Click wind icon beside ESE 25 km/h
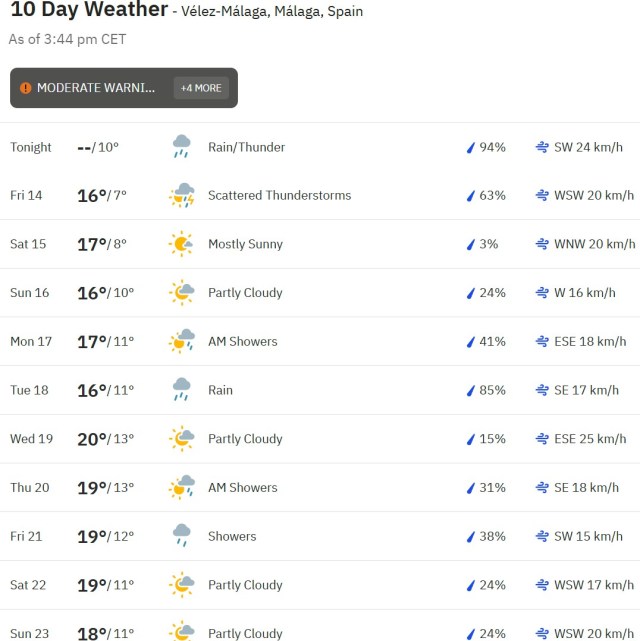The image size is (640, 641). [542, 439]
